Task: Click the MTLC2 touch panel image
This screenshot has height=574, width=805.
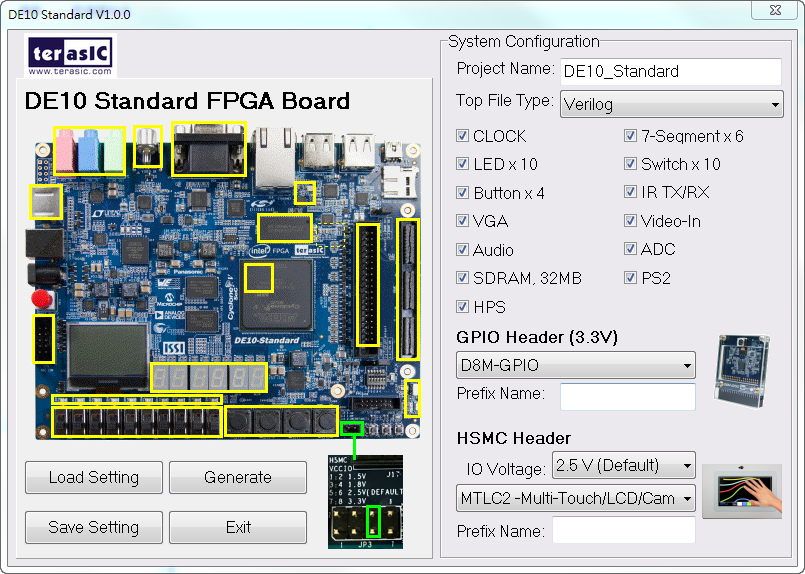Action: coord(742,491)
